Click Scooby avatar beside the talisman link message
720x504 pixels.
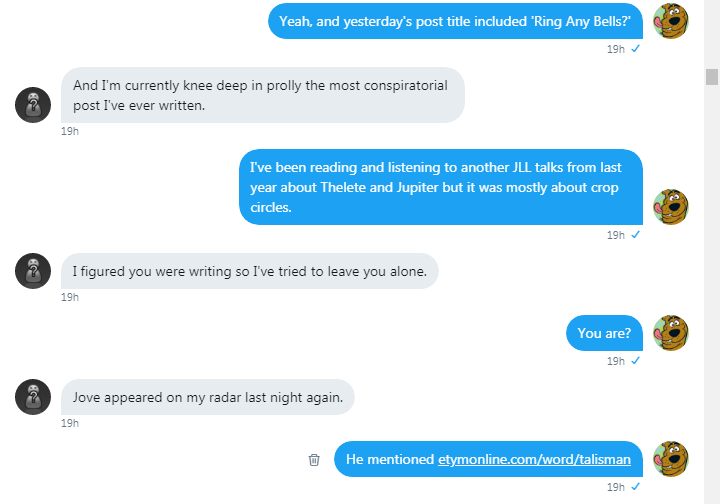670,459
